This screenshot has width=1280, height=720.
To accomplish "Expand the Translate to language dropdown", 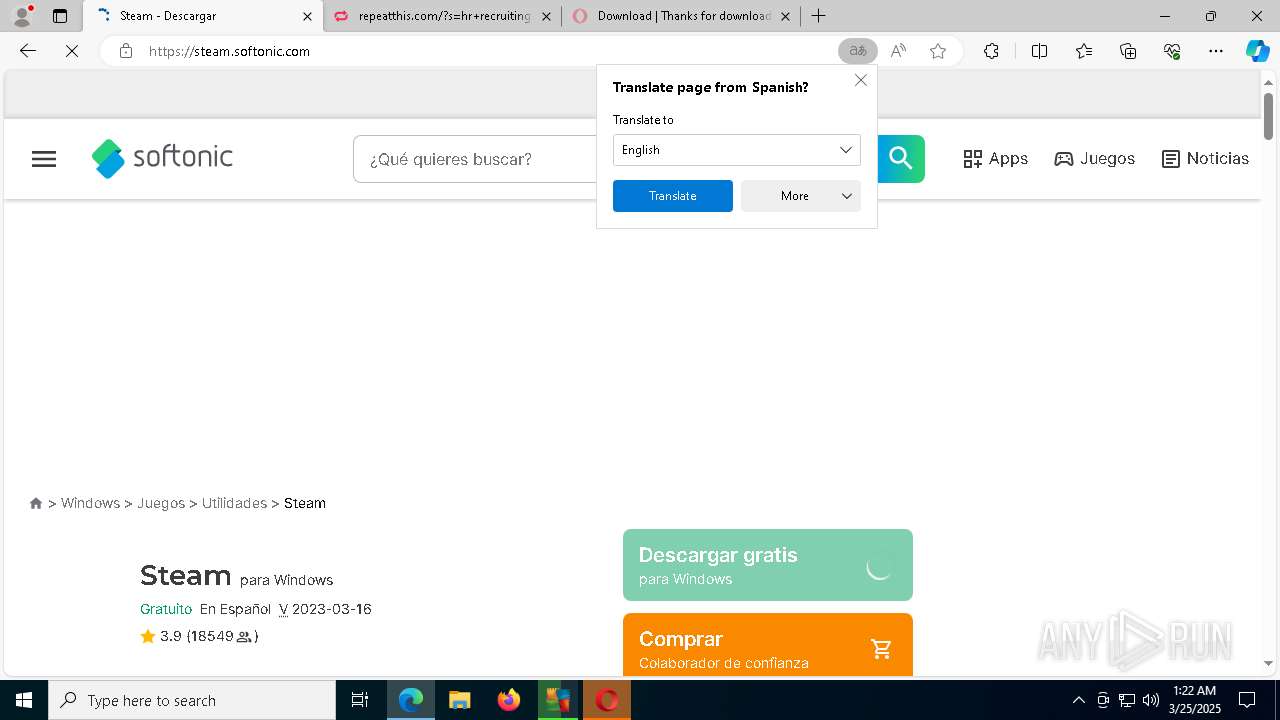I will tap(737, 150).
